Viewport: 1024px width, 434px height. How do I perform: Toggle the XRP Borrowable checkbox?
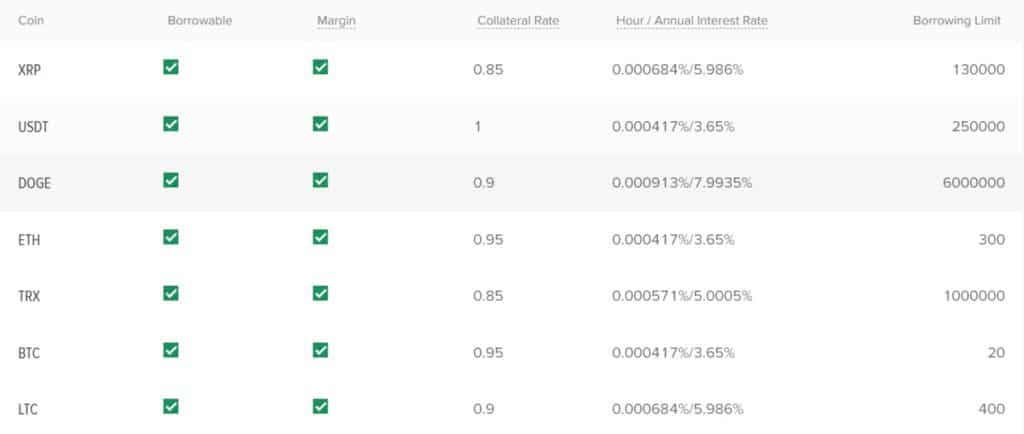pos(171,68)
